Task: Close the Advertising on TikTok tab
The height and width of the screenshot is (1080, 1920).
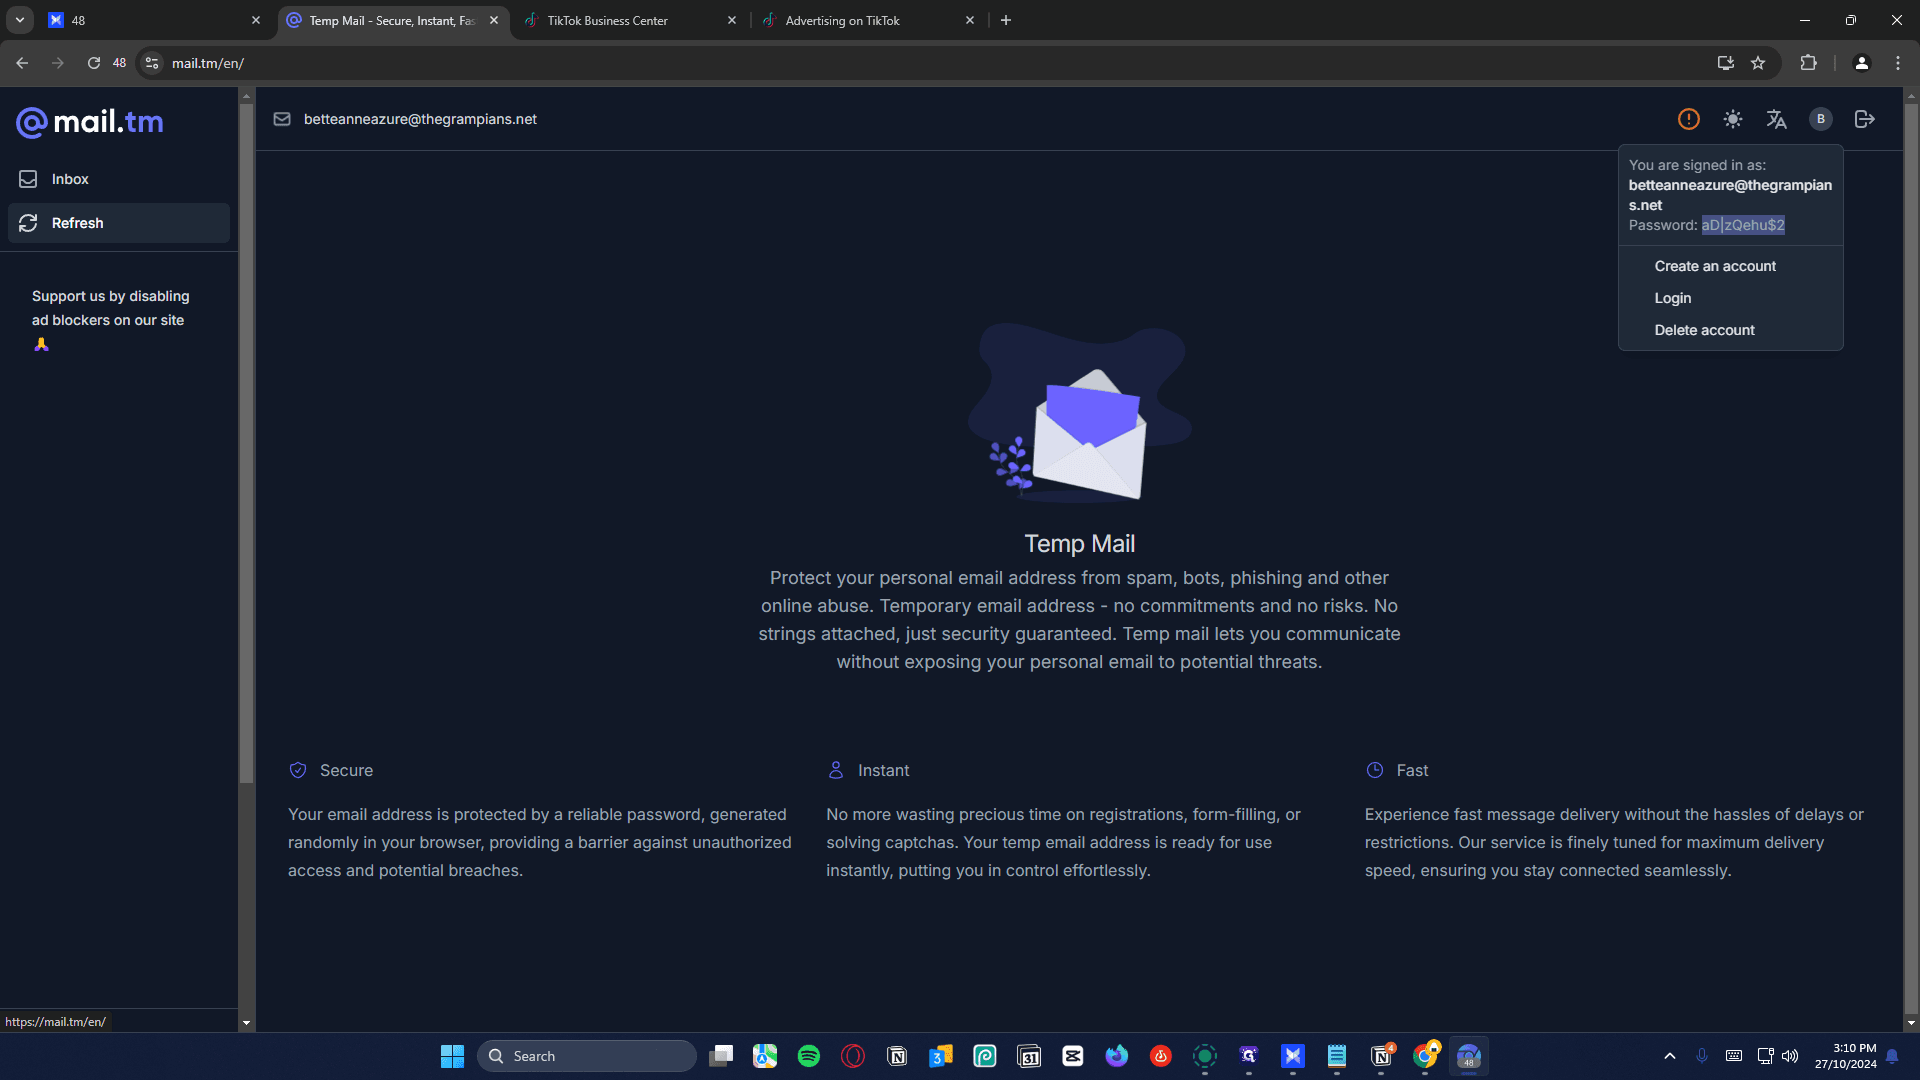Action: [970, 20]
